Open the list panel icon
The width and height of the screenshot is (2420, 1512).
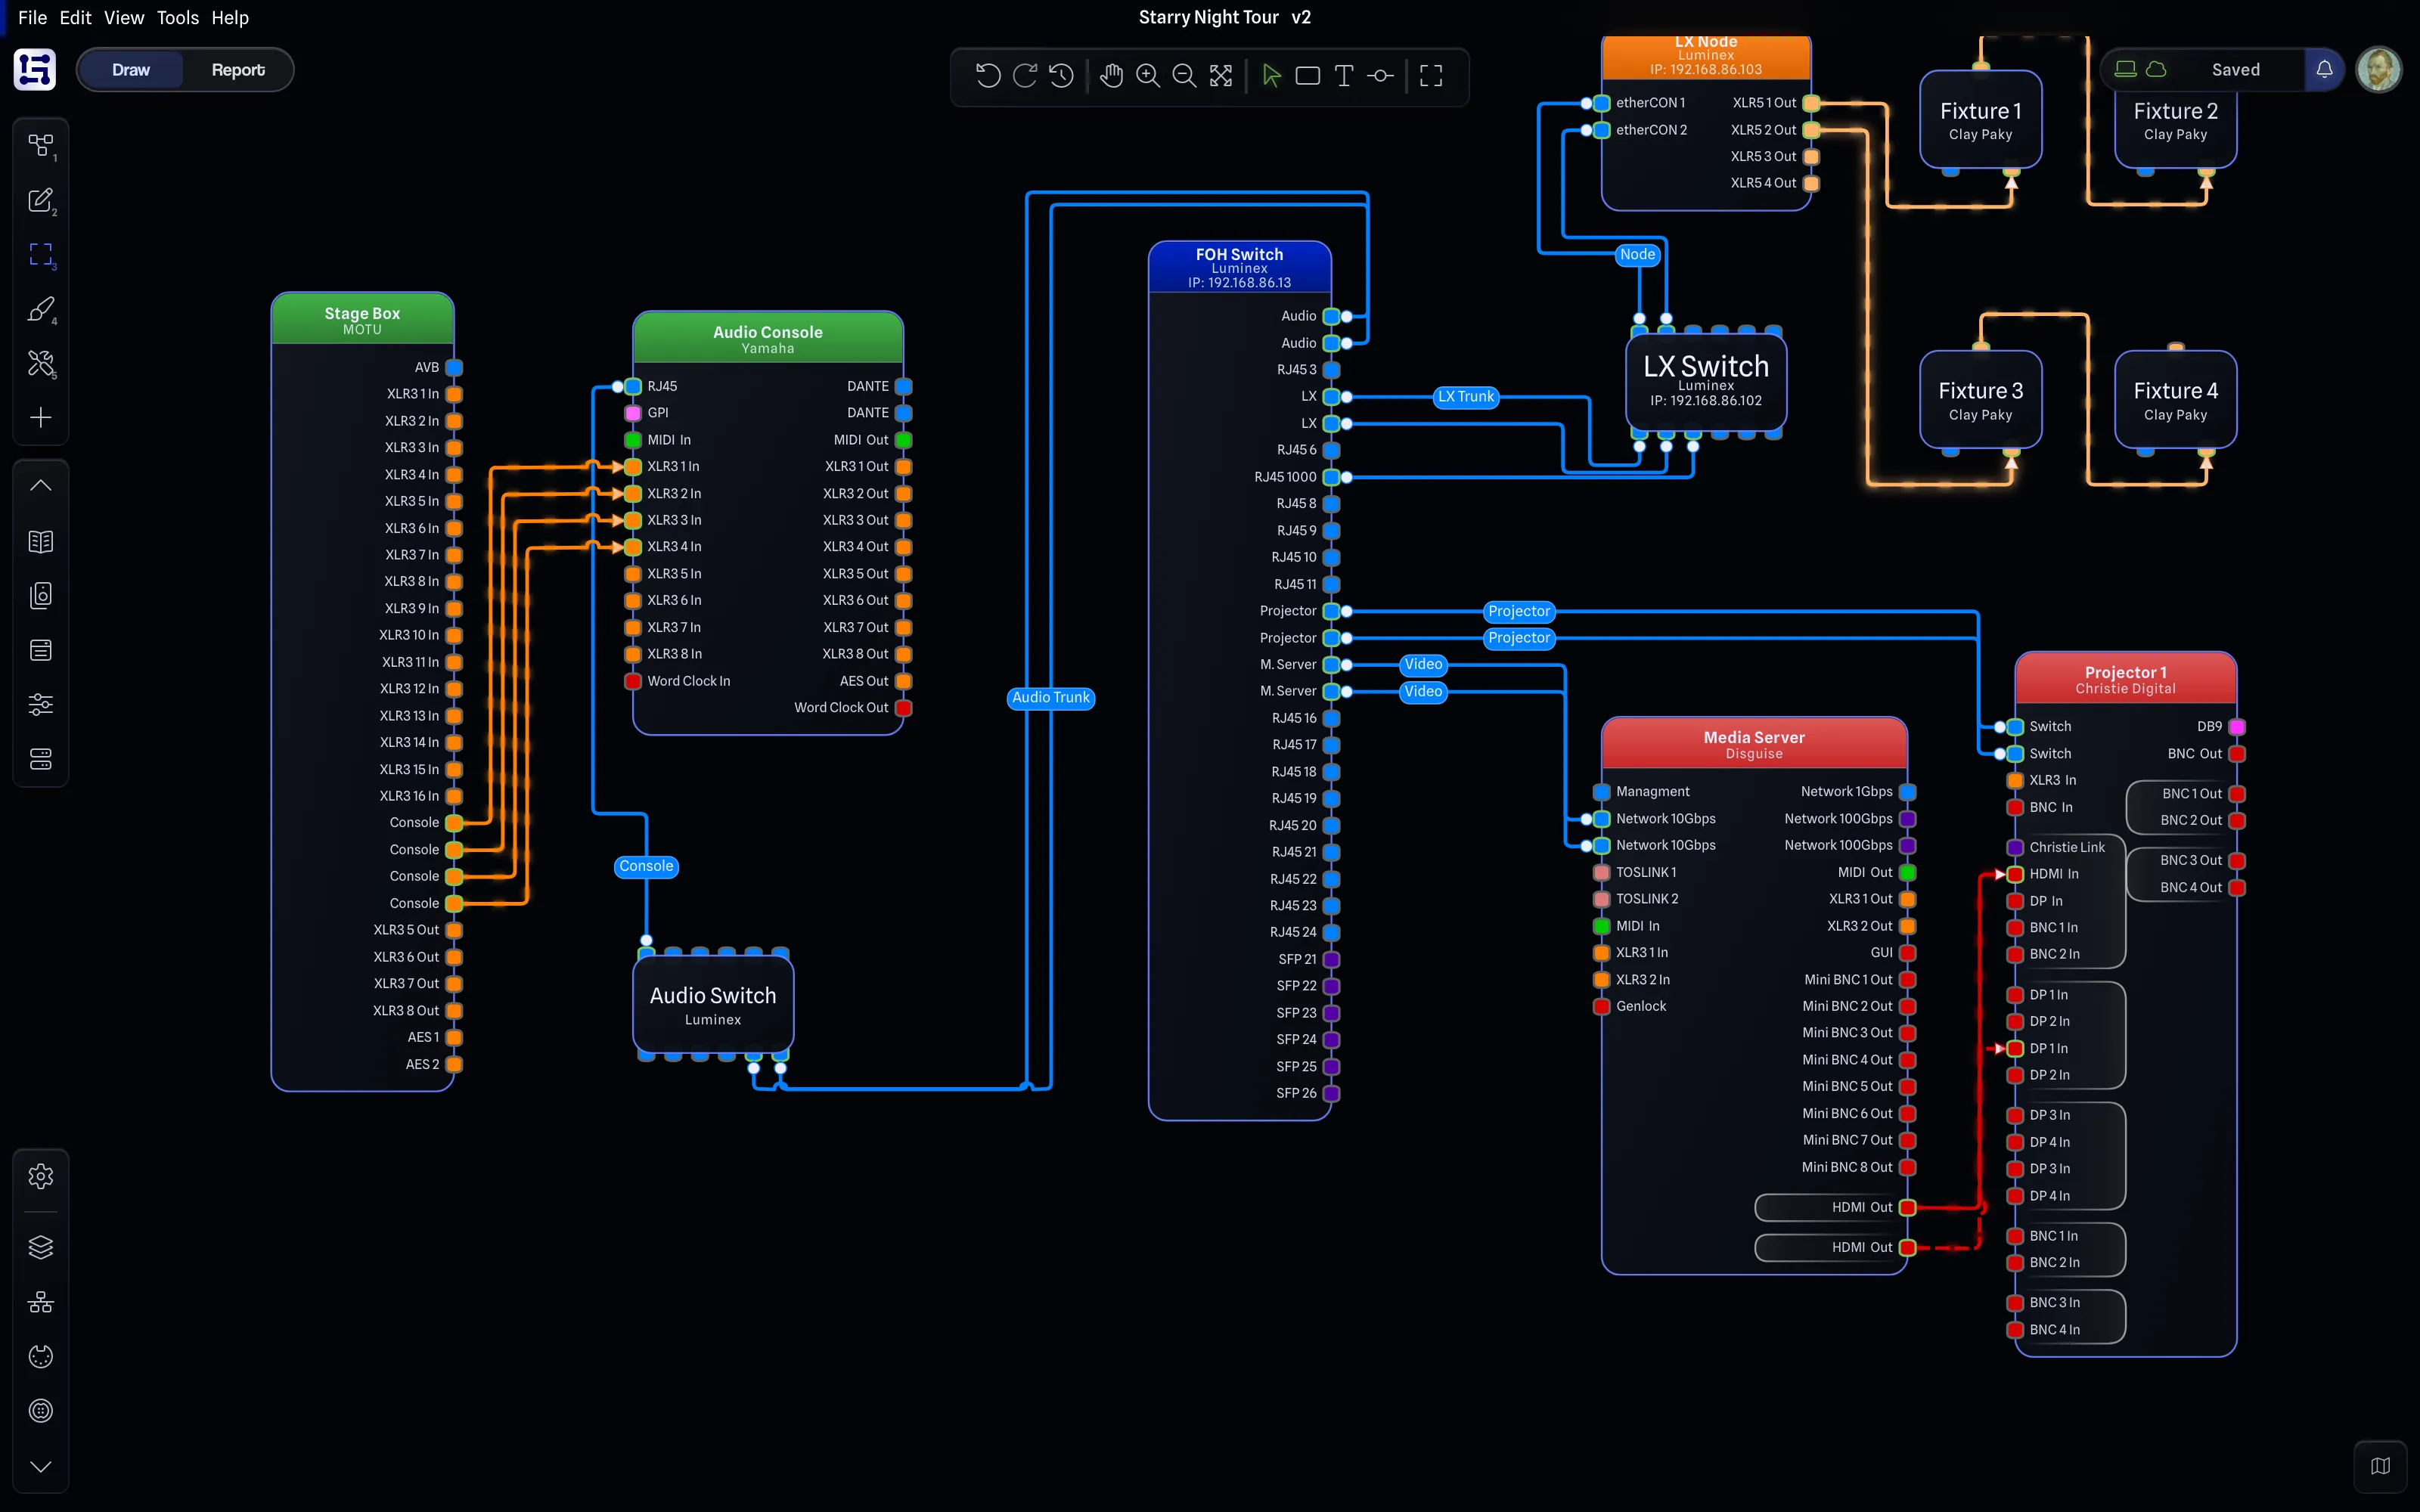41,650
